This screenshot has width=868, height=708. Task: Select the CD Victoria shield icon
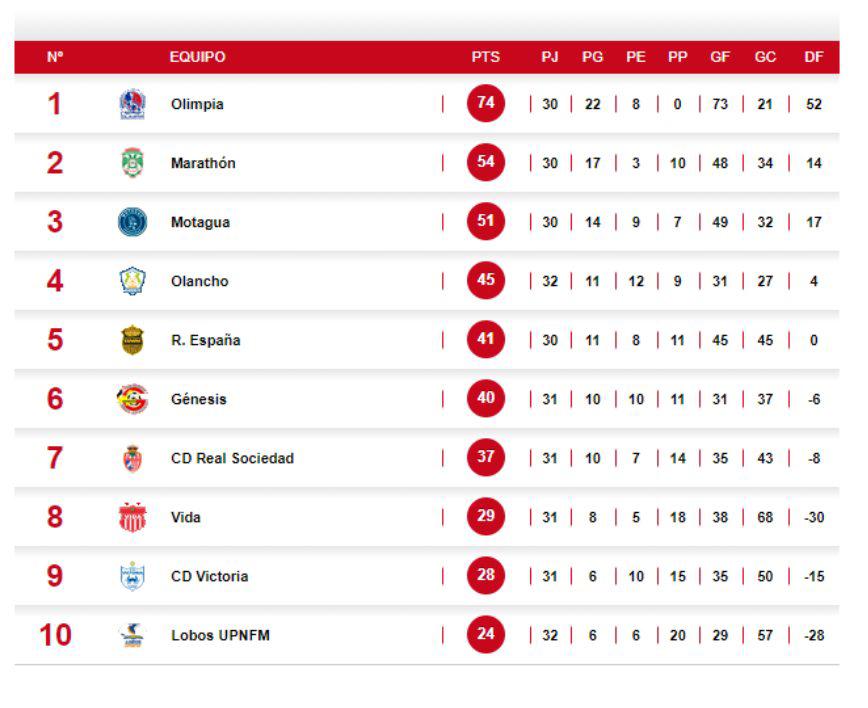click(132, 576)
